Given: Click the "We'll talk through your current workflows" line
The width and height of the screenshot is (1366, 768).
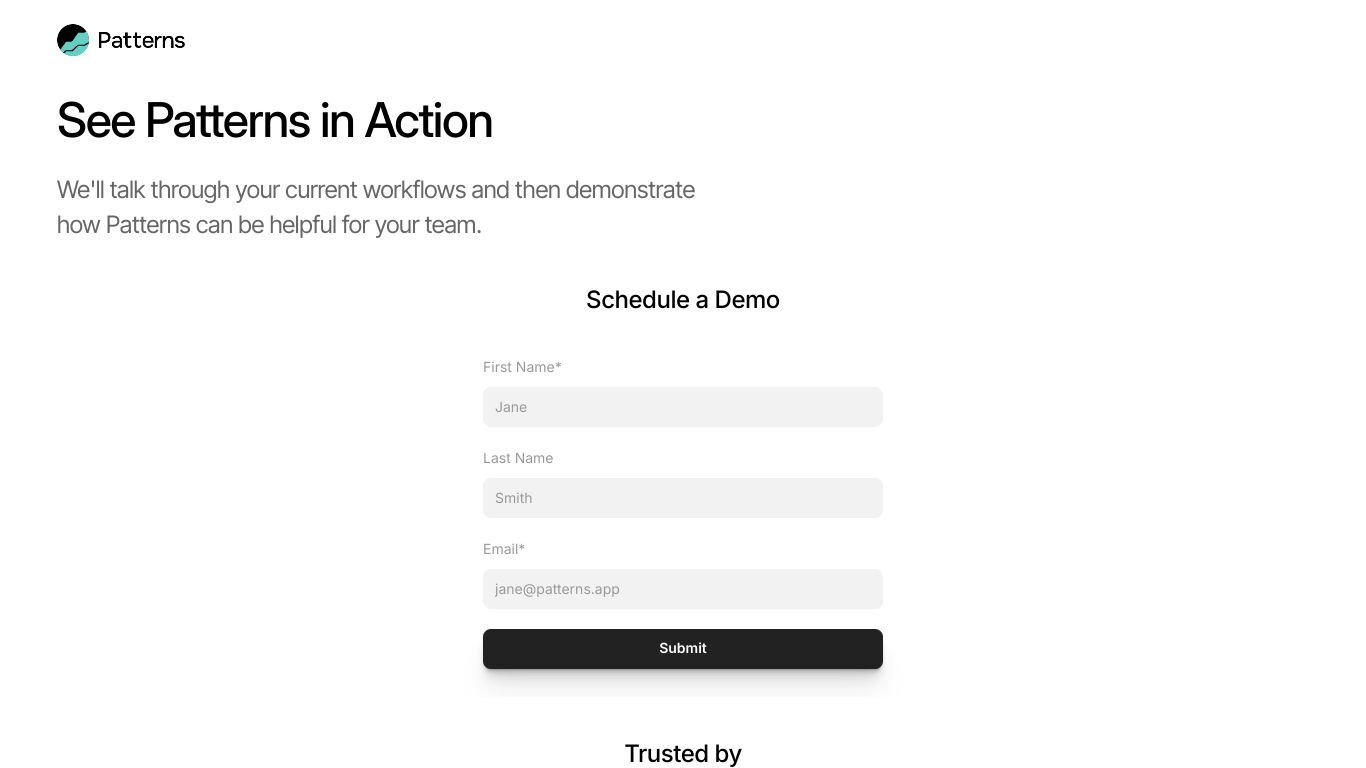Looking at the screenshot, I should coord(376,190).
